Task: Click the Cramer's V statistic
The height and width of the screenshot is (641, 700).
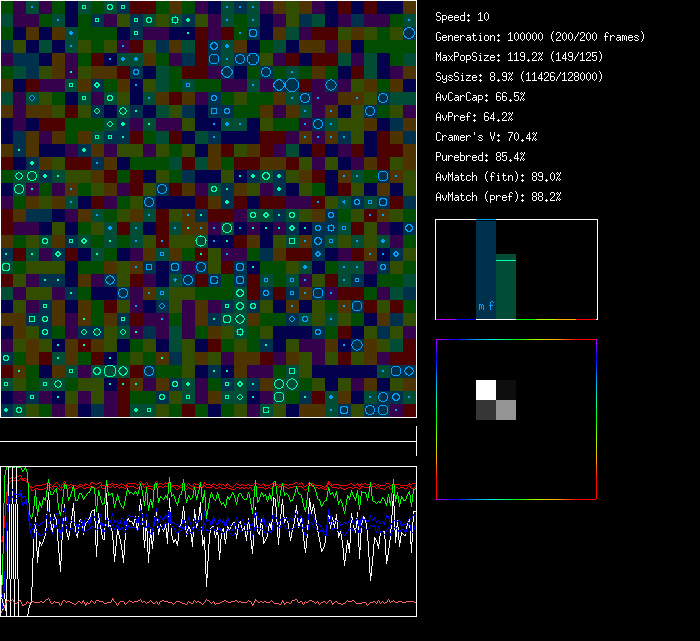Action: coord(486,137)
